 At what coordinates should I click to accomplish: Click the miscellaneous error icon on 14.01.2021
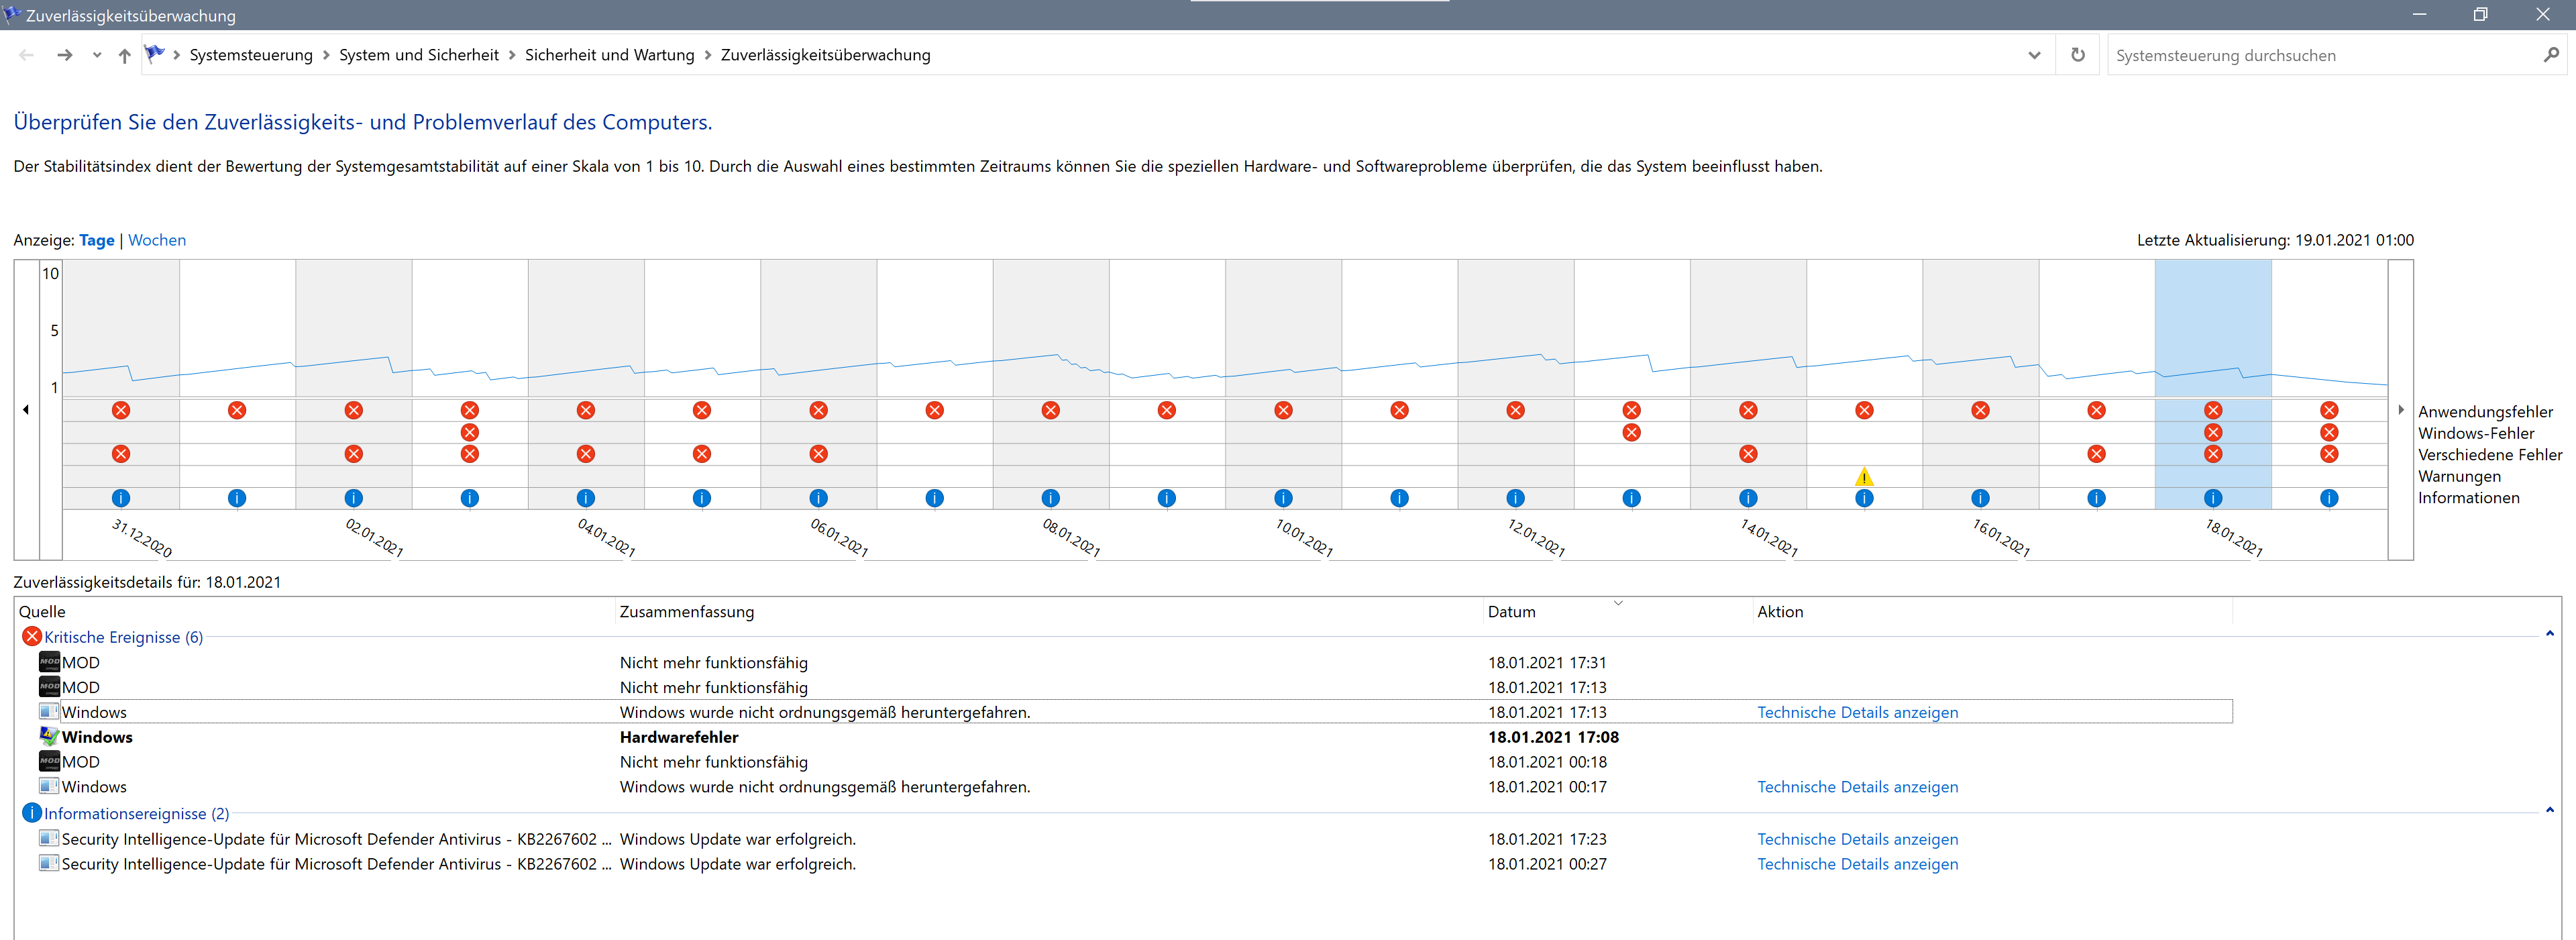[1748, 454]
